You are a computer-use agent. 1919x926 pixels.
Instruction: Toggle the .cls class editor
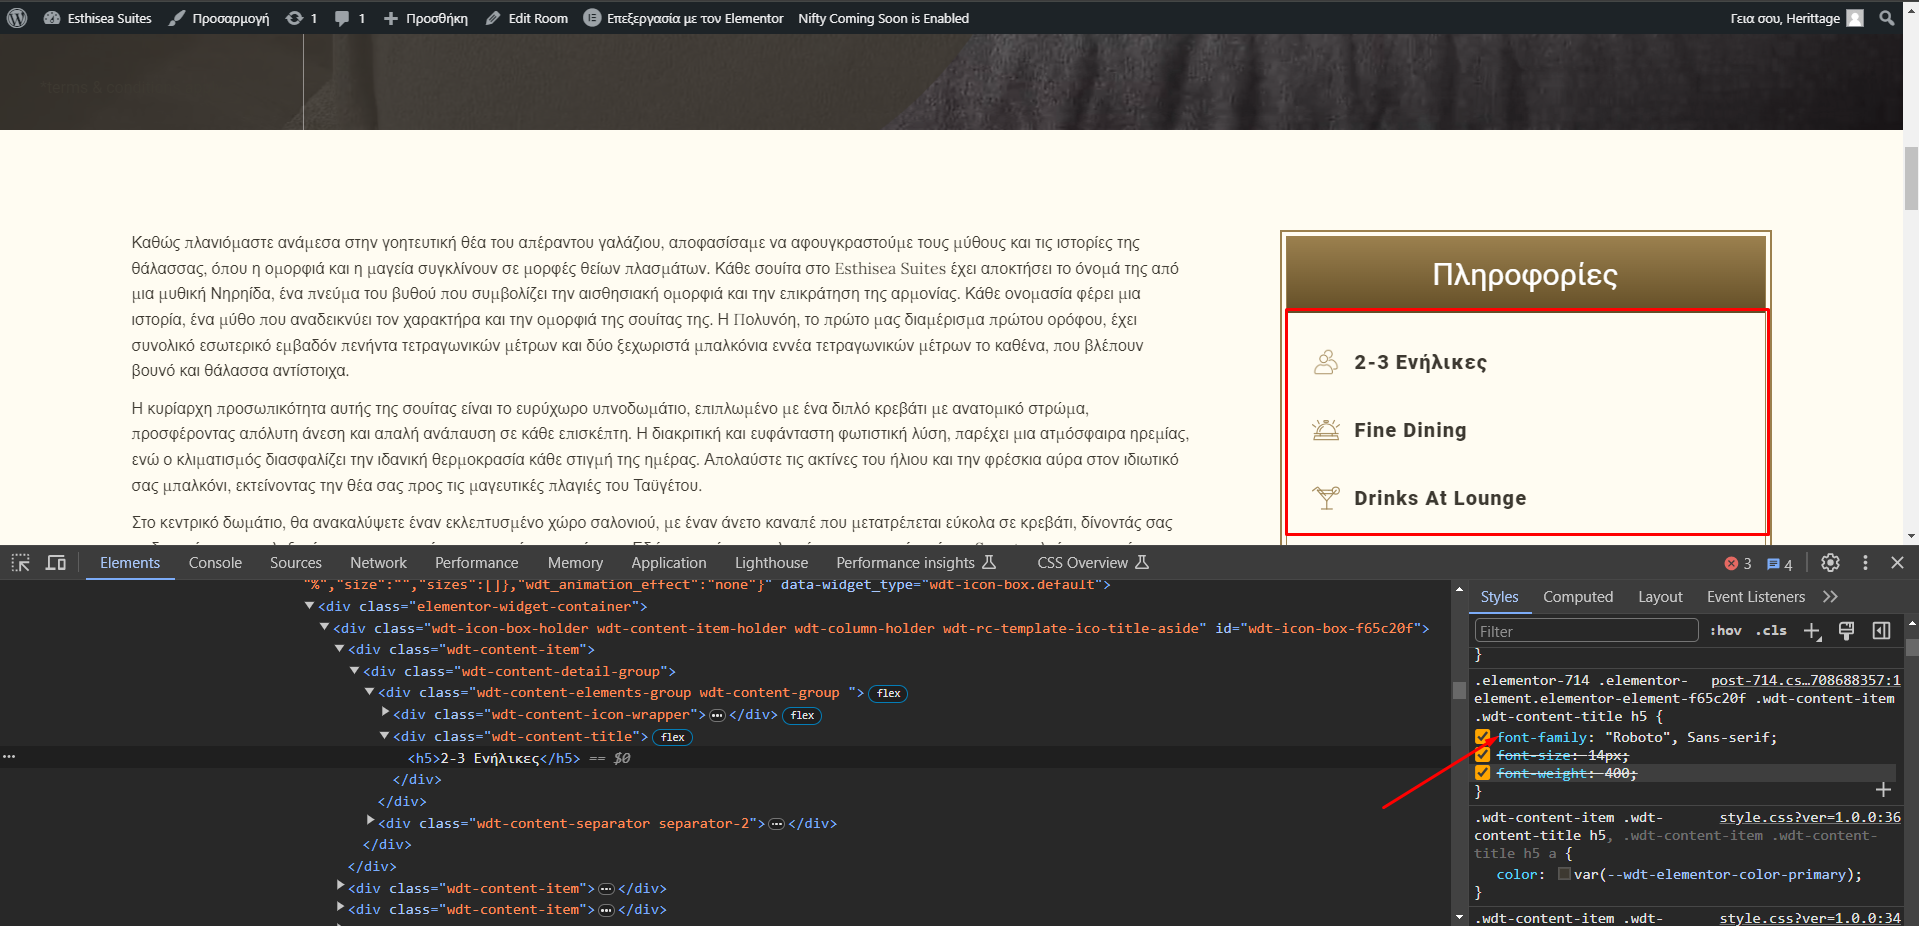(1771, 630)
